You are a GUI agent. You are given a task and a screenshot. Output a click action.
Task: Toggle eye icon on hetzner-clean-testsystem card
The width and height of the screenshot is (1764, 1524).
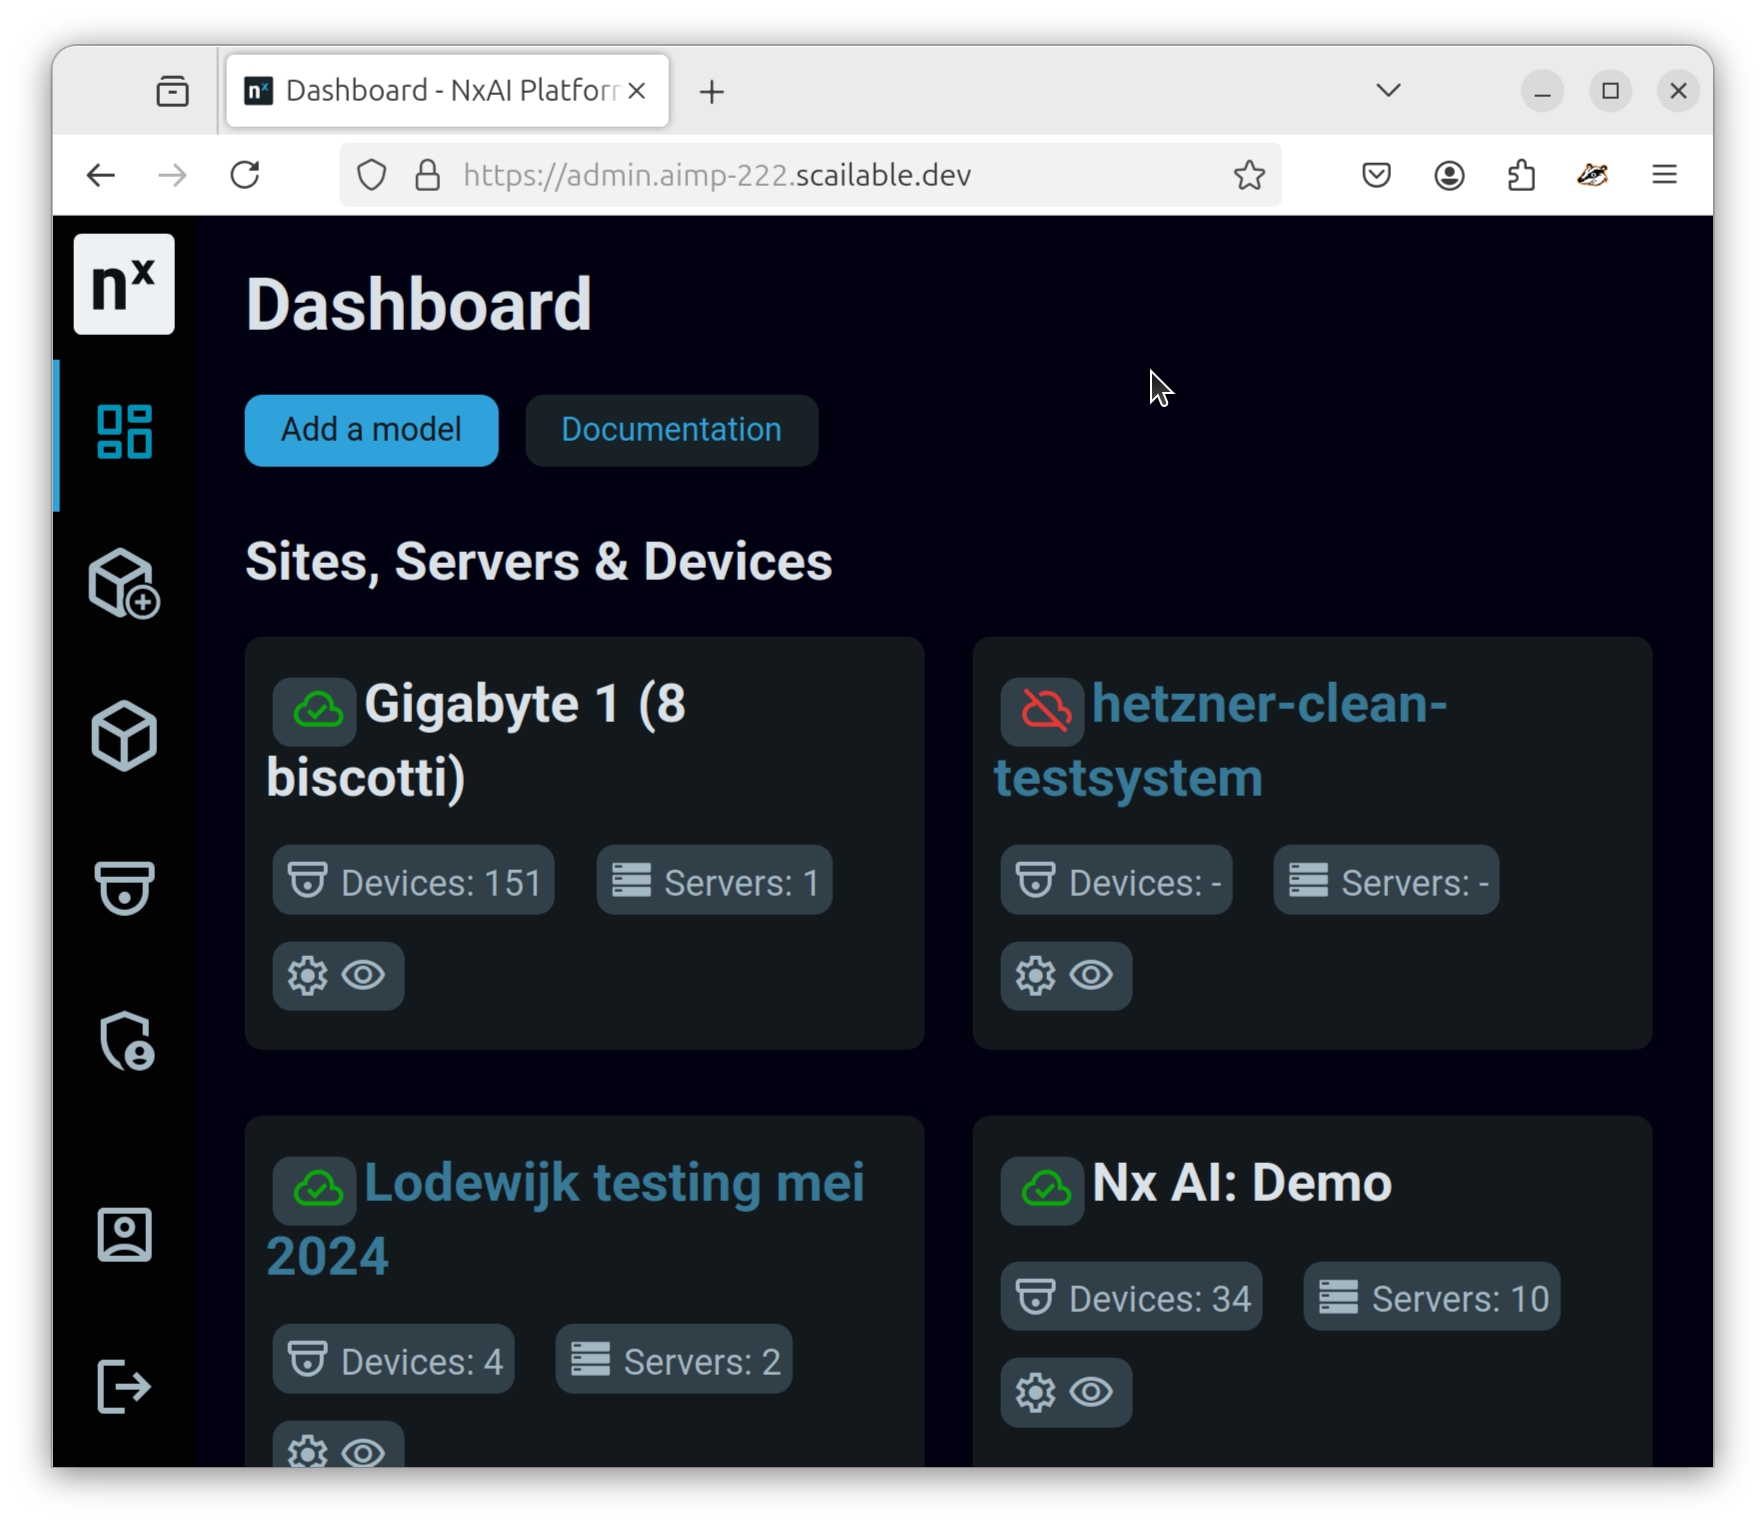tap(1091, 975)
